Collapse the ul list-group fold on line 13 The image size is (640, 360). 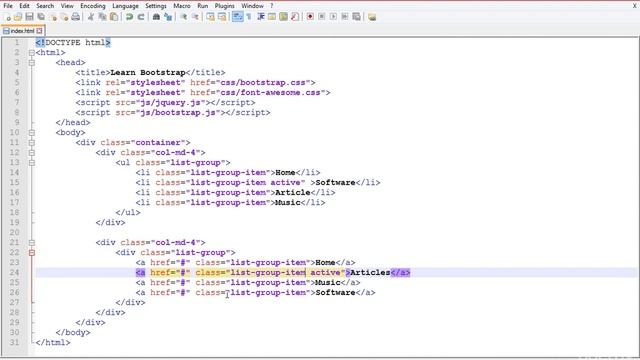32,163
